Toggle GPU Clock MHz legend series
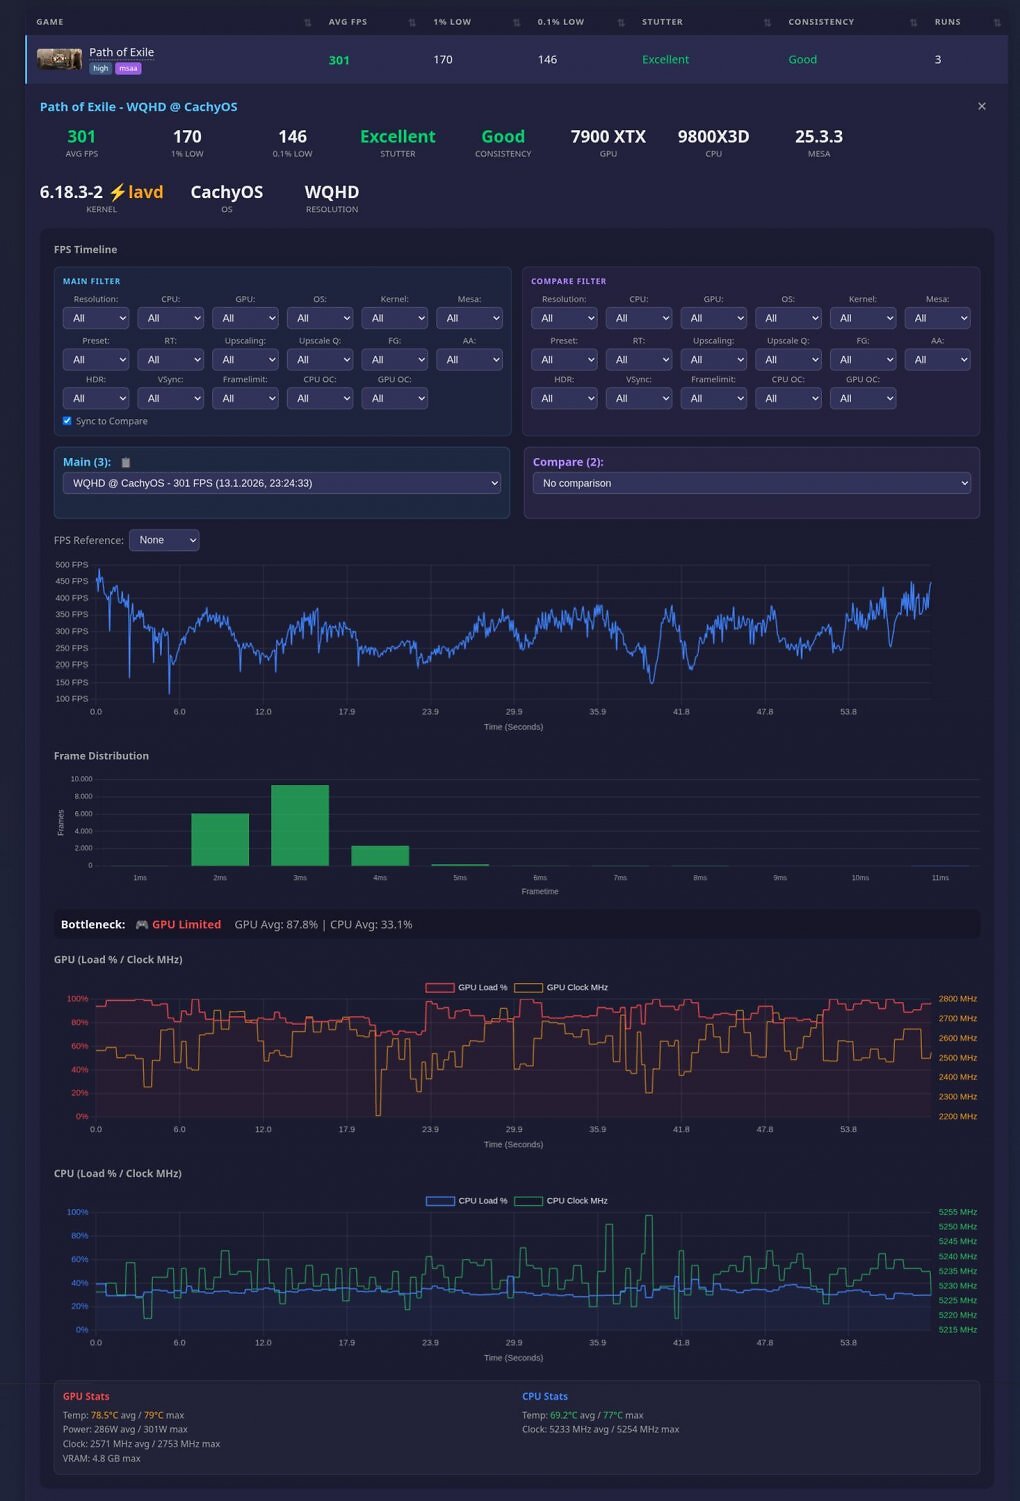 tap(561, 987)
